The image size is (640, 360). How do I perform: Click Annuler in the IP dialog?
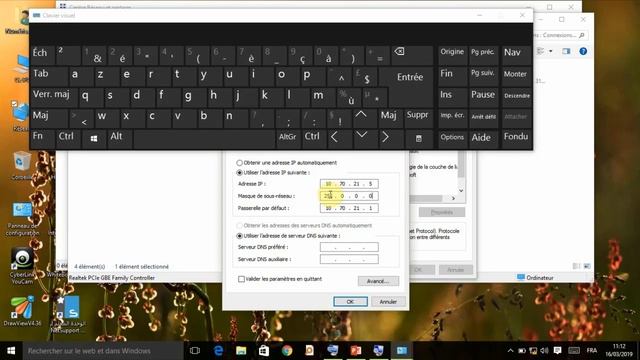(388, 302)
